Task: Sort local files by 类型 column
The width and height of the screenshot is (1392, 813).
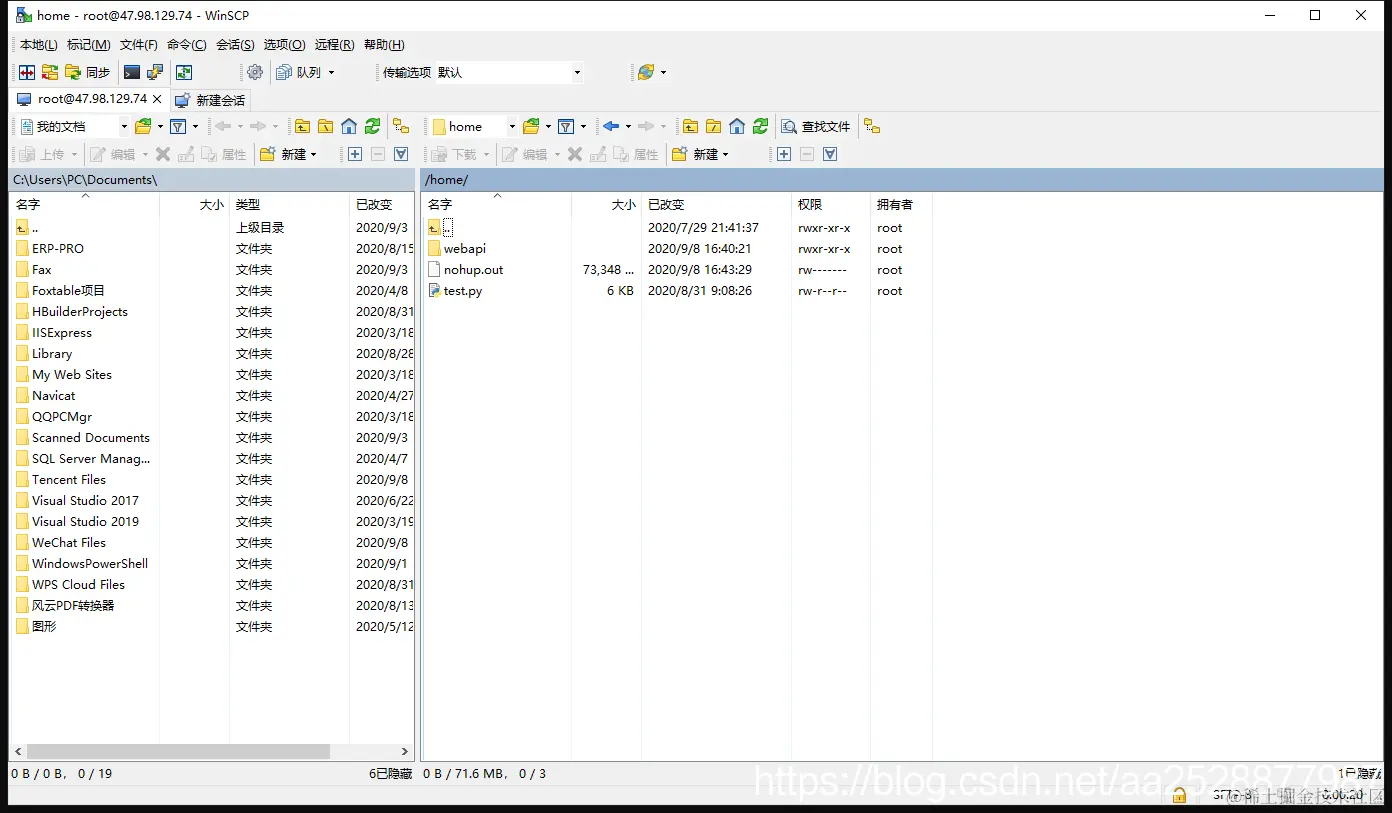Action: tap(289, 204)
